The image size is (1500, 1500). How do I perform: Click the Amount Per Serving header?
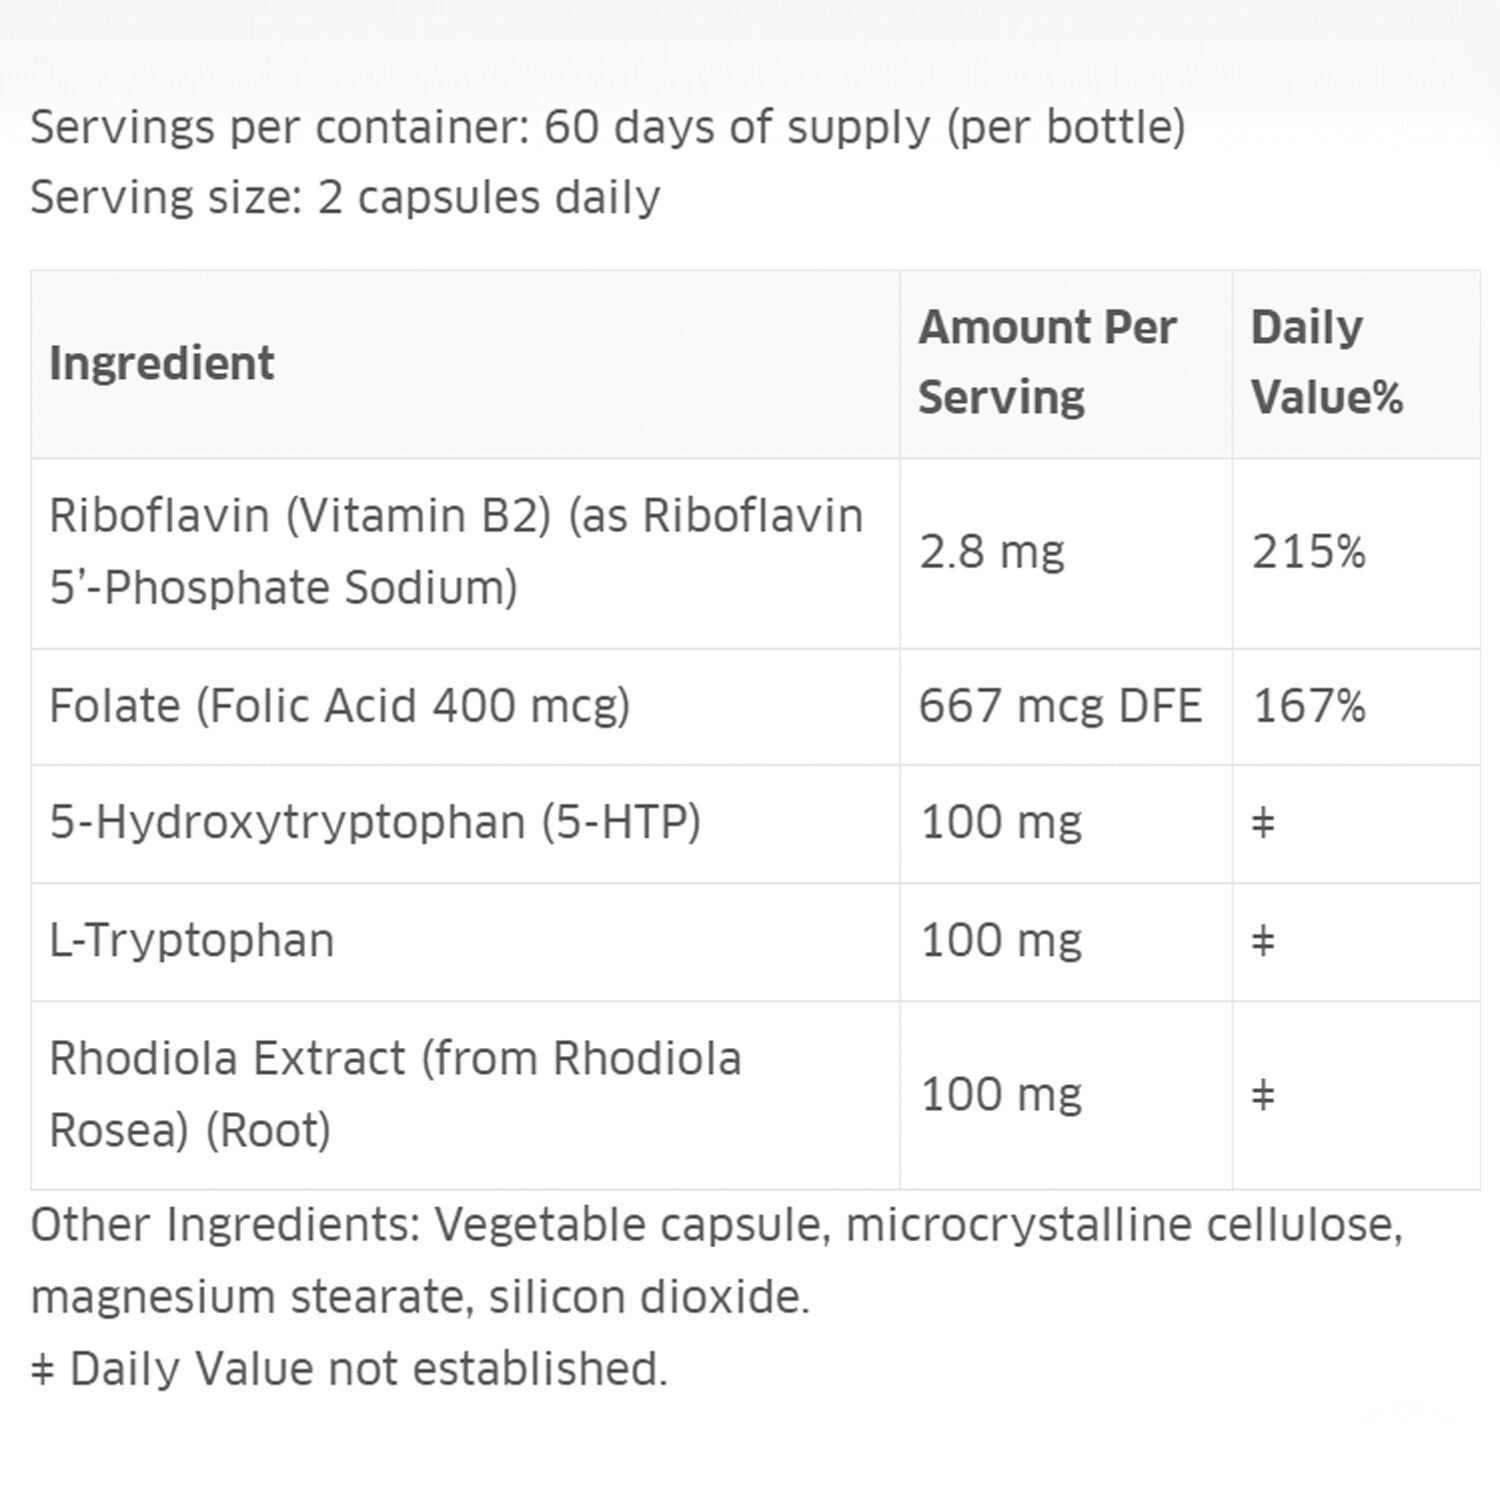1046,362
